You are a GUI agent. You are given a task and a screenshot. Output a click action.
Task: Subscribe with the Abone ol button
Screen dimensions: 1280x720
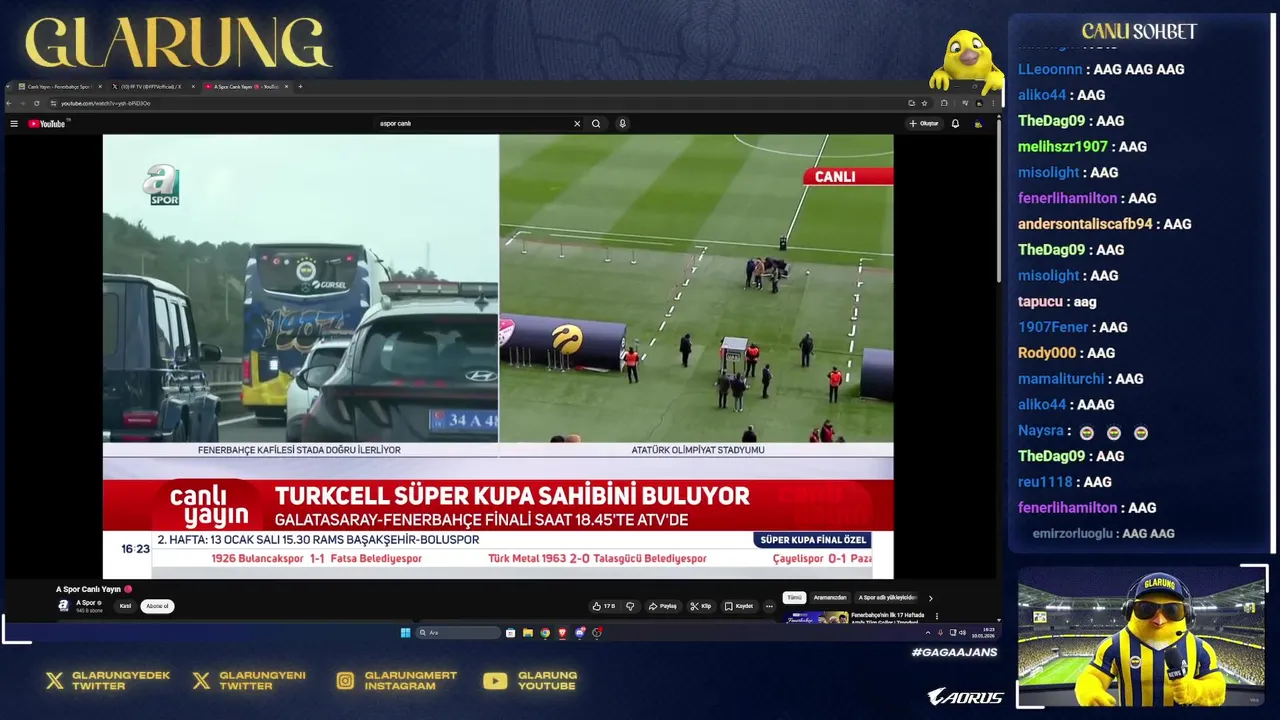coord(157,606)
